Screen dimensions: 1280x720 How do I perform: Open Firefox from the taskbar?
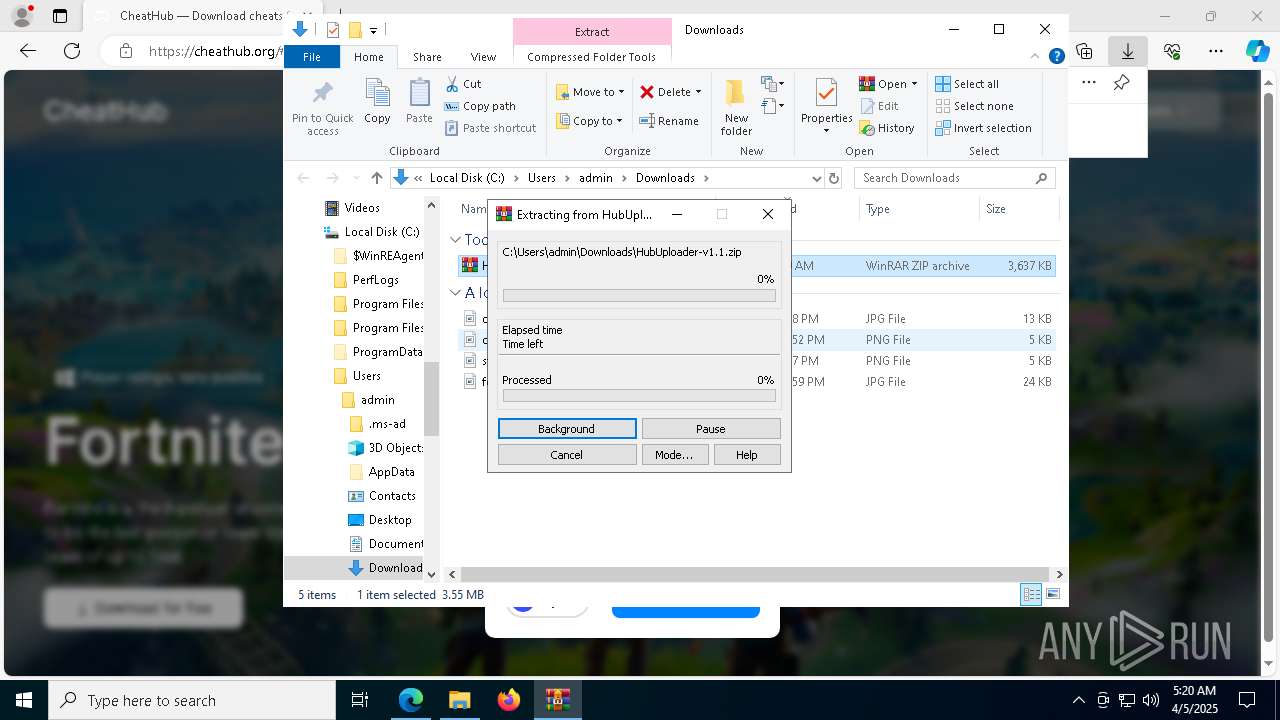click(509, 700)
